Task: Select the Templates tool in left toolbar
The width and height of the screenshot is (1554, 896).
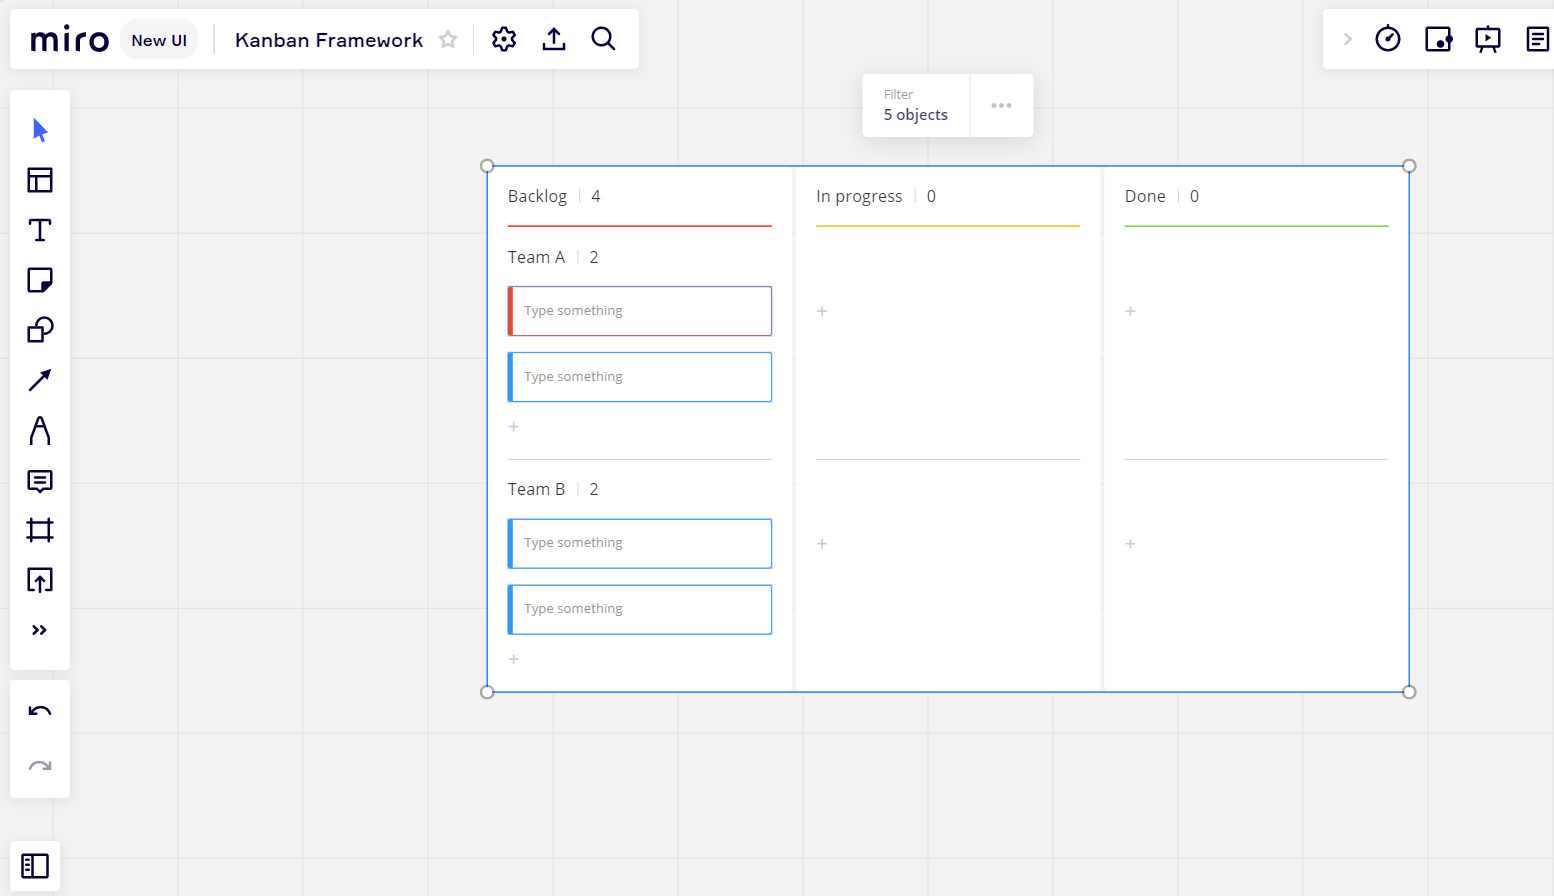Action: pos(40,180)
